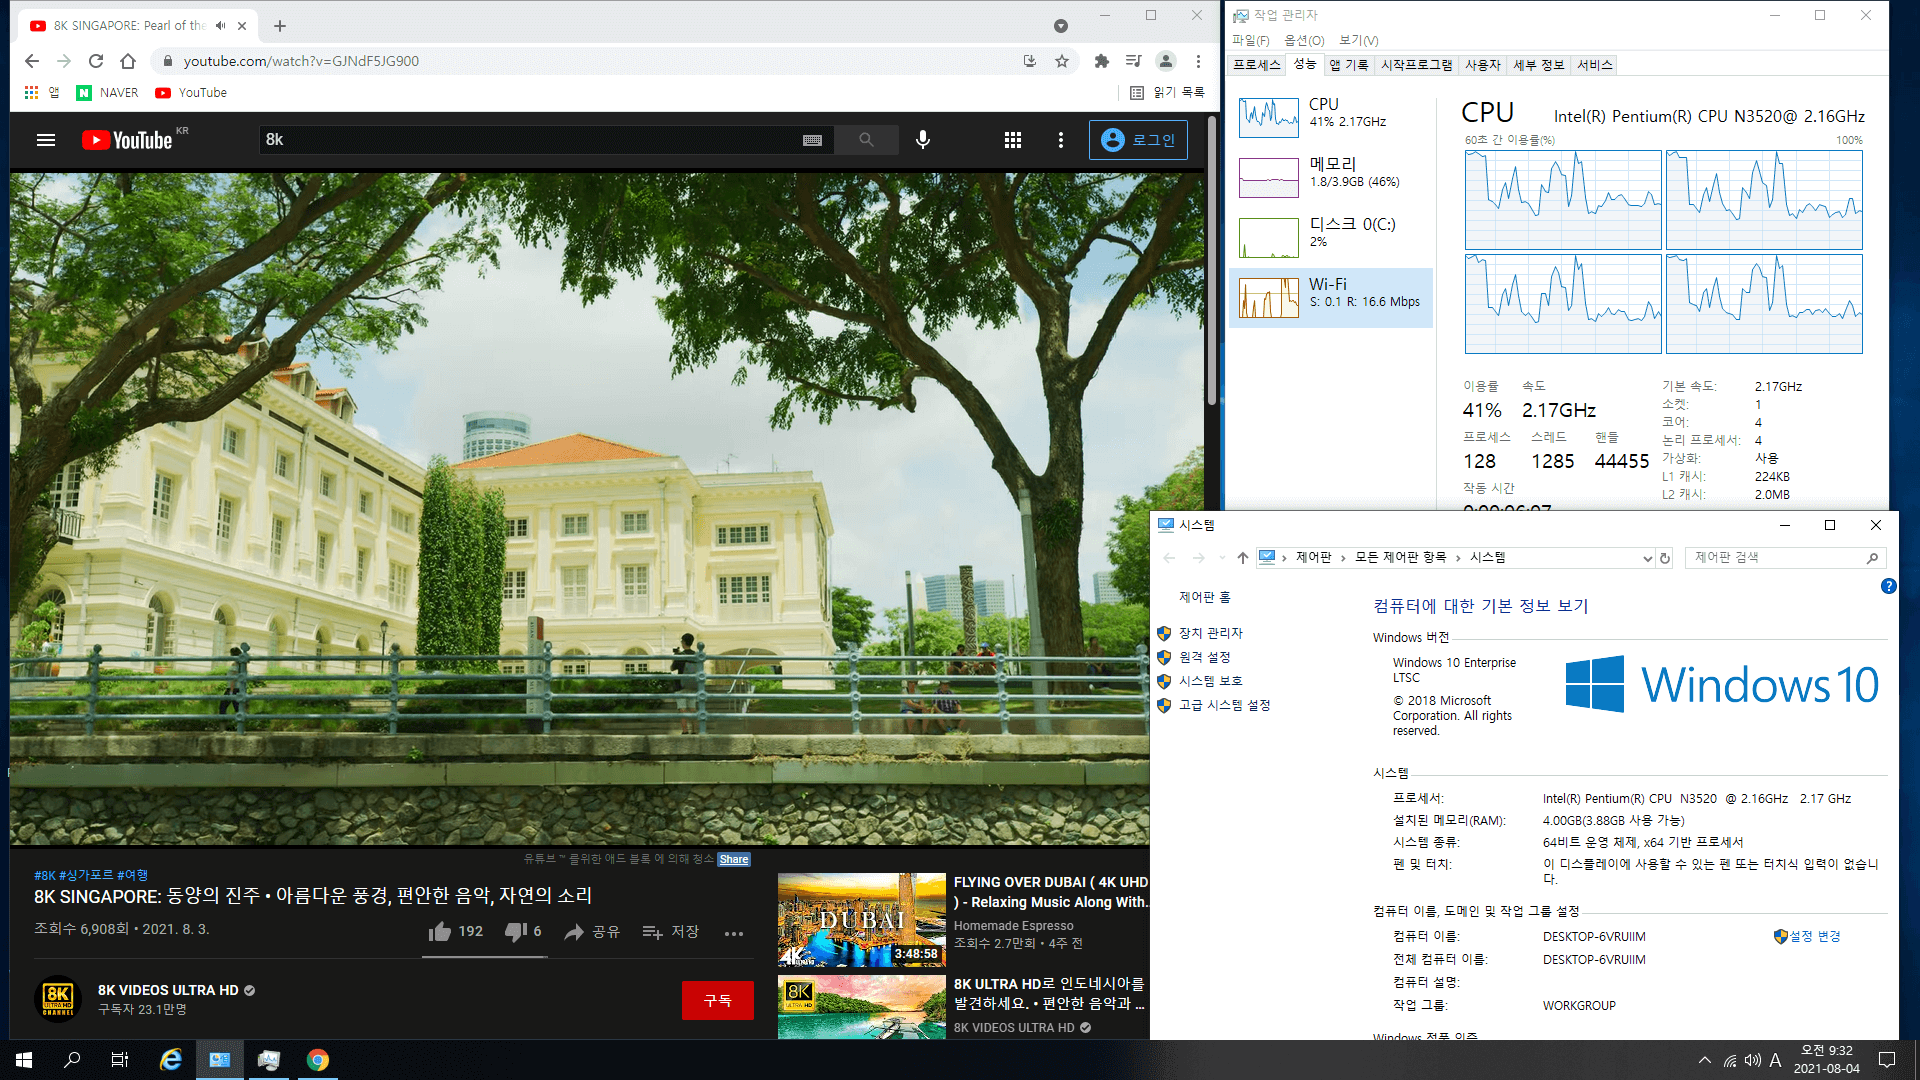Image resolution: width=1920 pixels, height=1080 pixels.
Task: Go back in Chrome
Action: [x=32, y=61]
